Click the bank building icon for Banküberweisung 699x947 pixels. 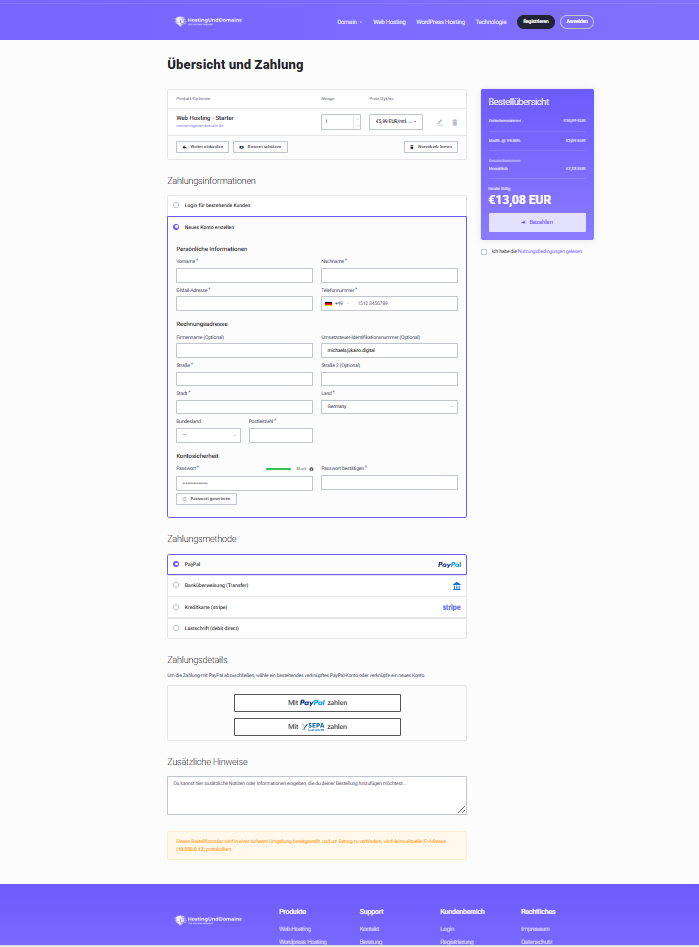click(457, 586)
